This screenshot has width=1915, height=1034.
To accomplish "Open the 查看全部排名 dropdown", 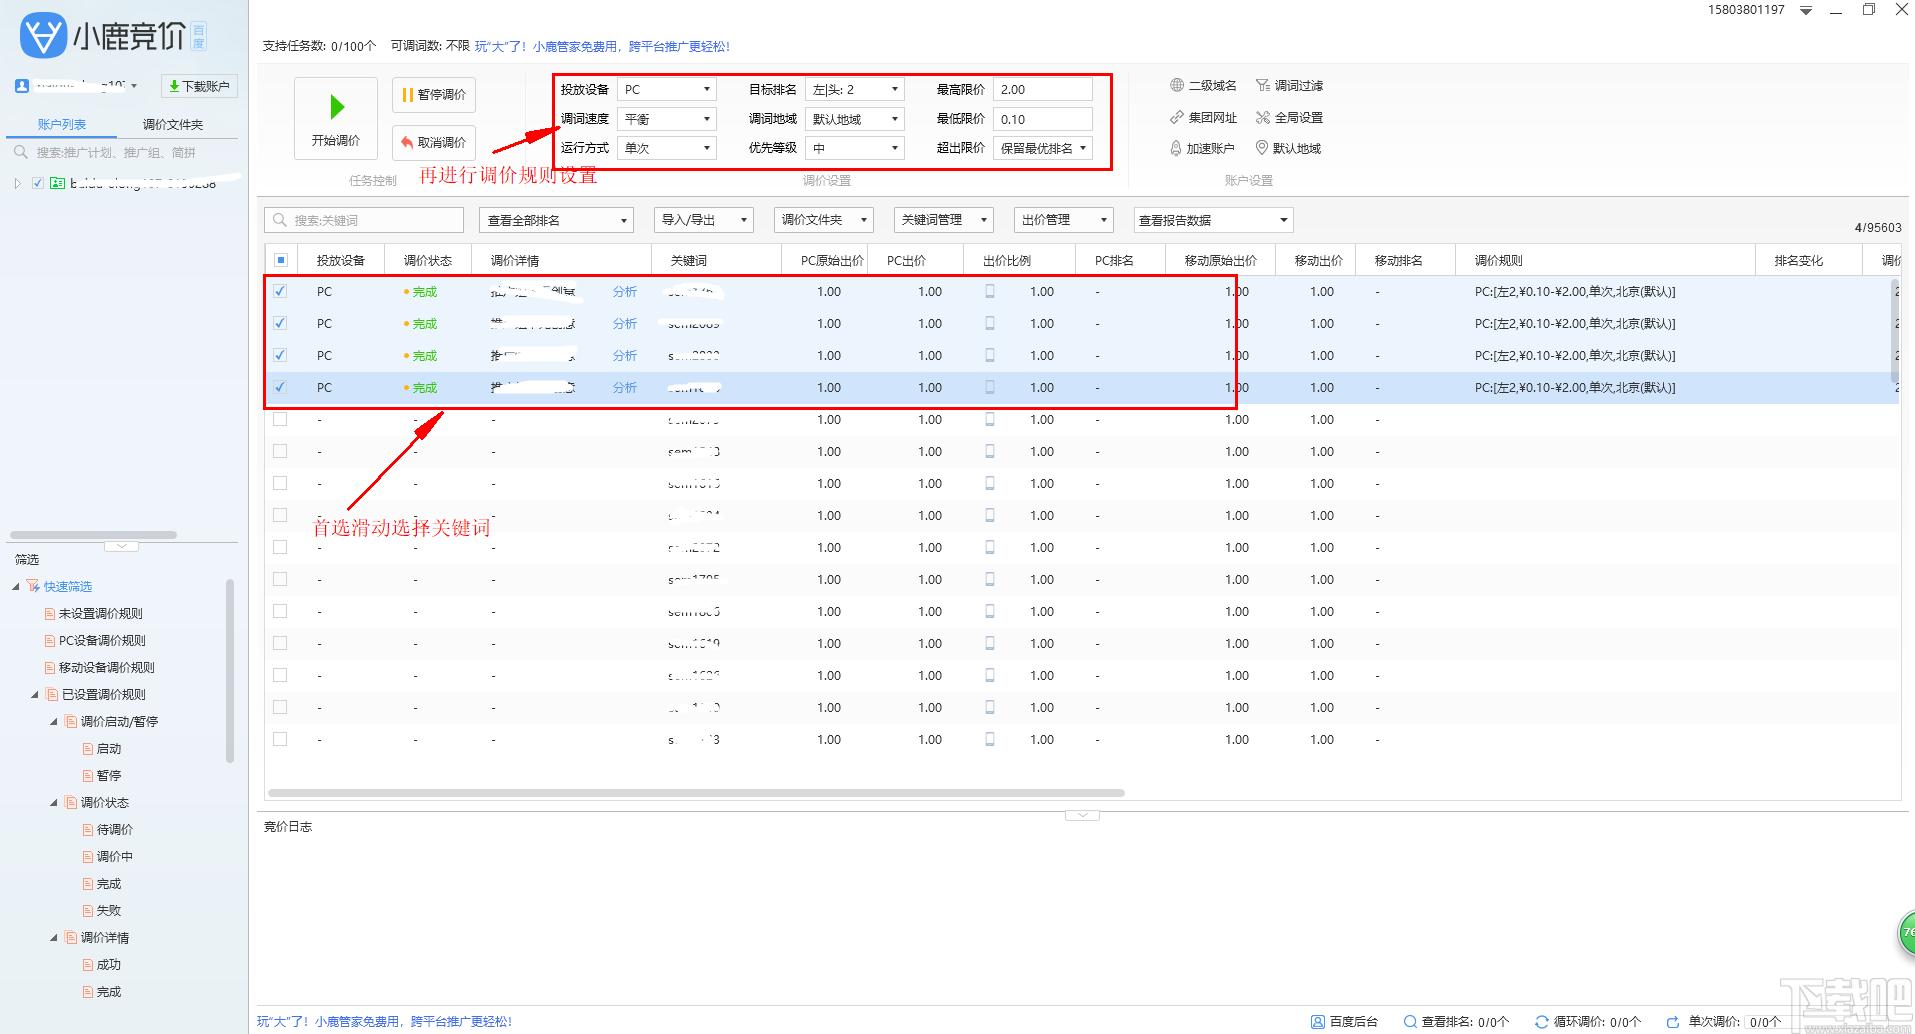I will (556, 220).
